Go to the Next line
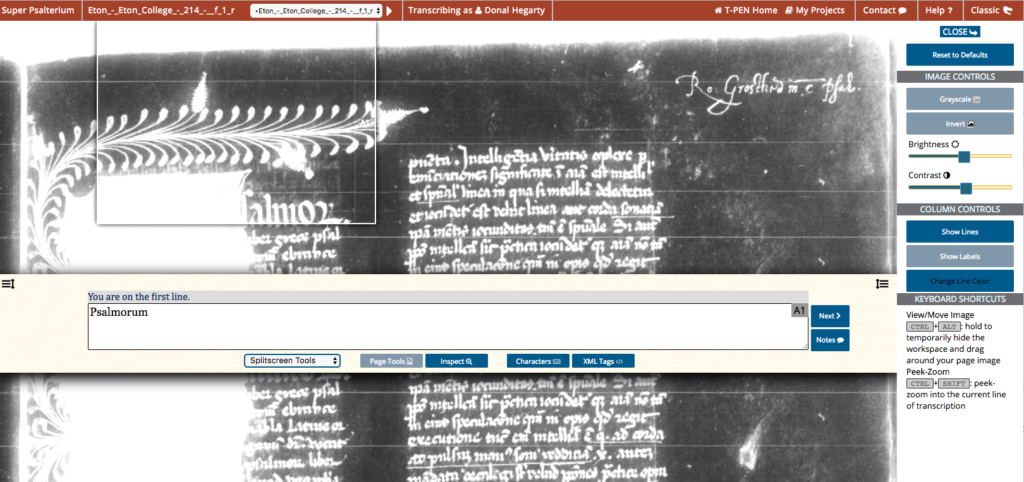The height and width of the screenshot is (482, 1024). click(830, 316)
